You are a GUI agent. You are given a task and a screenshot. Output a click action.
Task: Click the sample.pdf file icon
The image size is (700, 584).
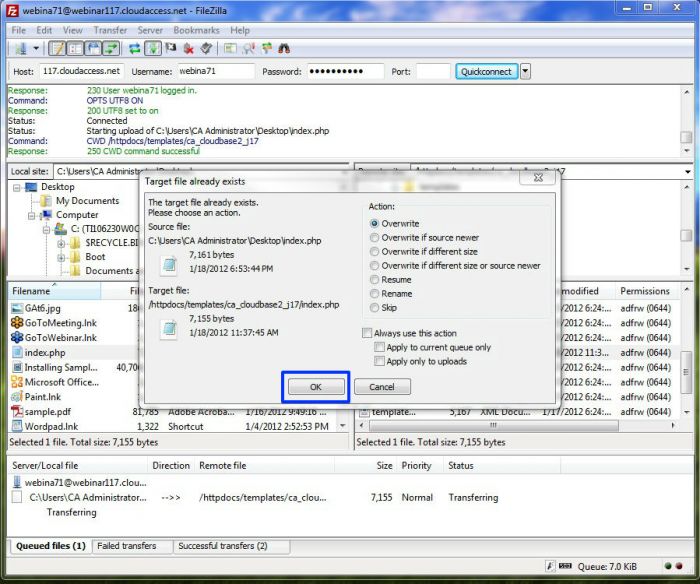[x=17, y=411]
